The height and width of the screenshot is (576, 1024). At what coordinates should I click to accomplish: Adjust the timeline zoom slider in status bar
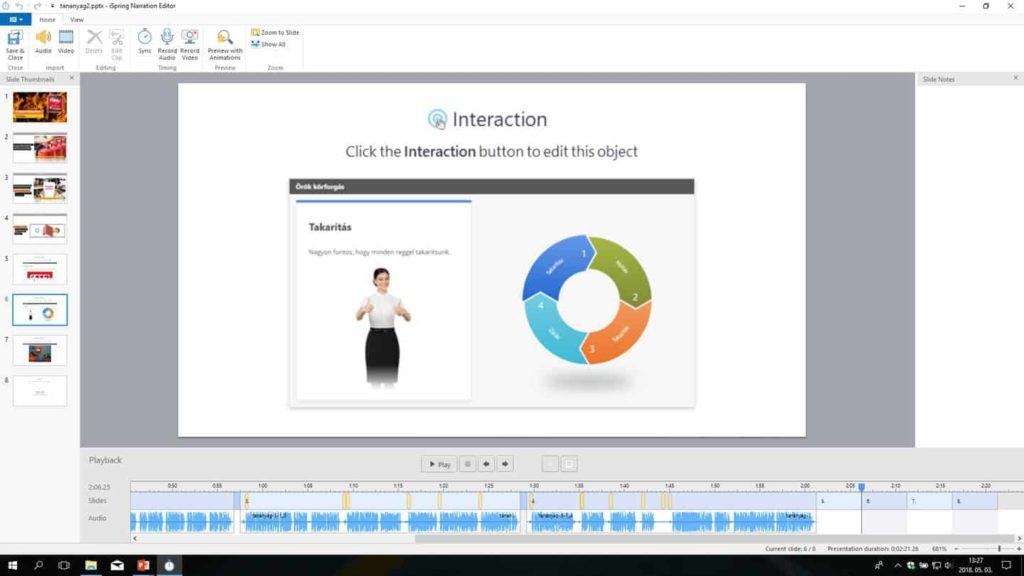998,548
